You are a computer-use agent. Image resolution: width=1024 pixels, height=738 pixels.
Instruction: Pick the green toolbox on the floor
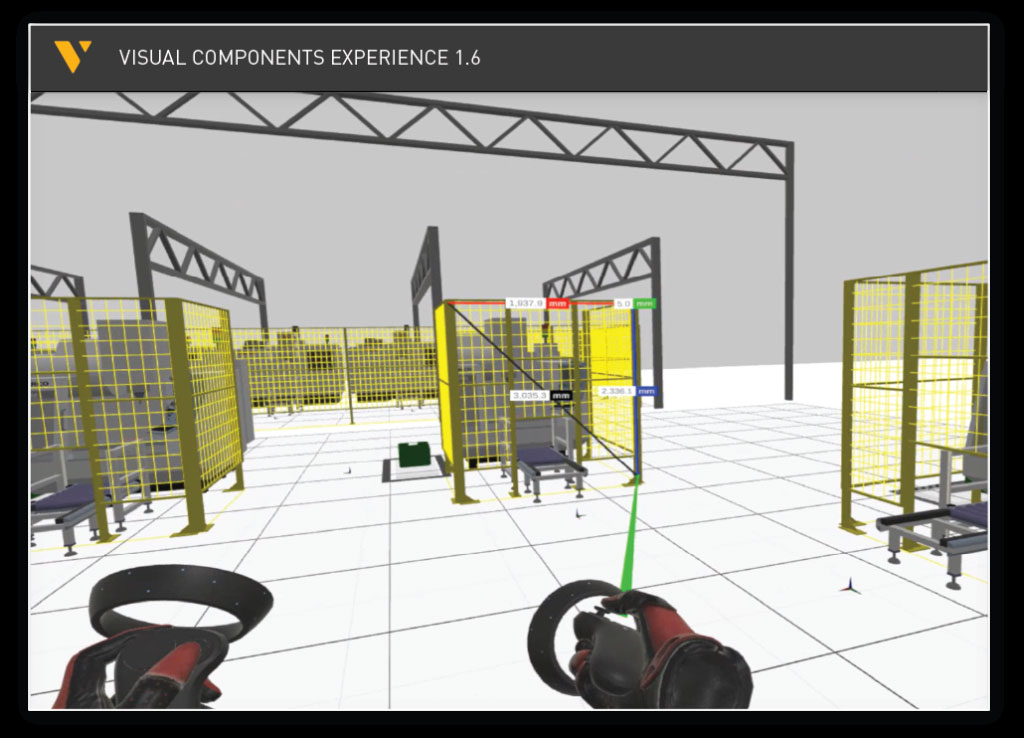point(415,455)
